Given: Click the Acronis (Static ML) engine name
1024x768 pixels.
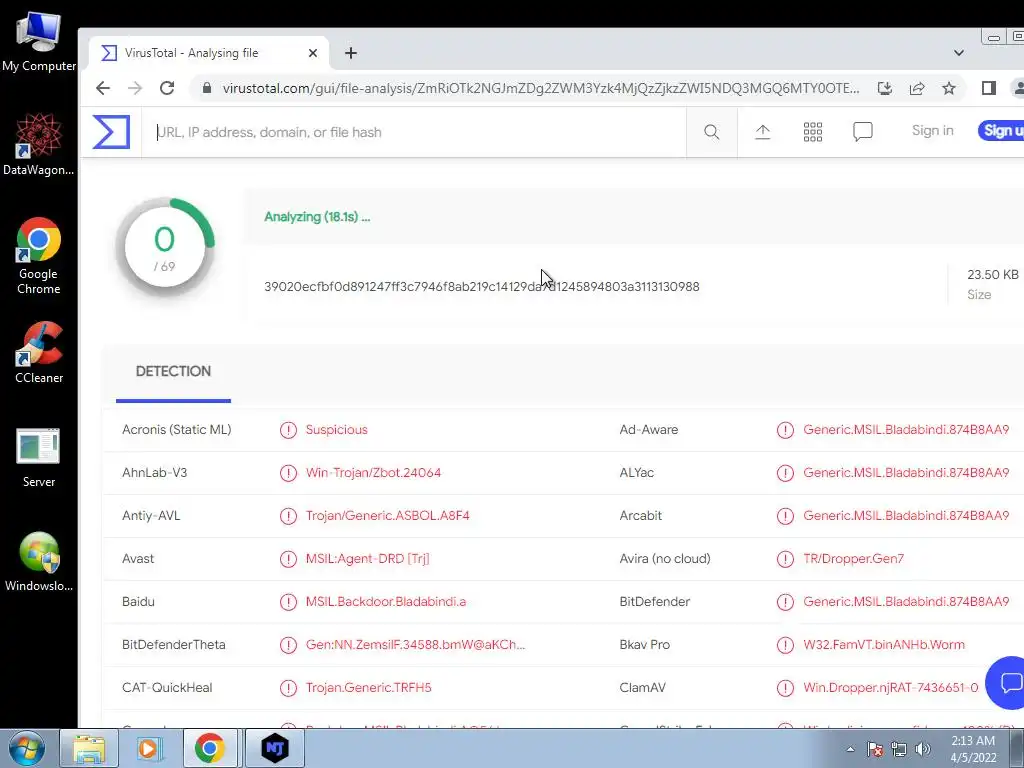Looking at the screenshot, I should 176,430.
